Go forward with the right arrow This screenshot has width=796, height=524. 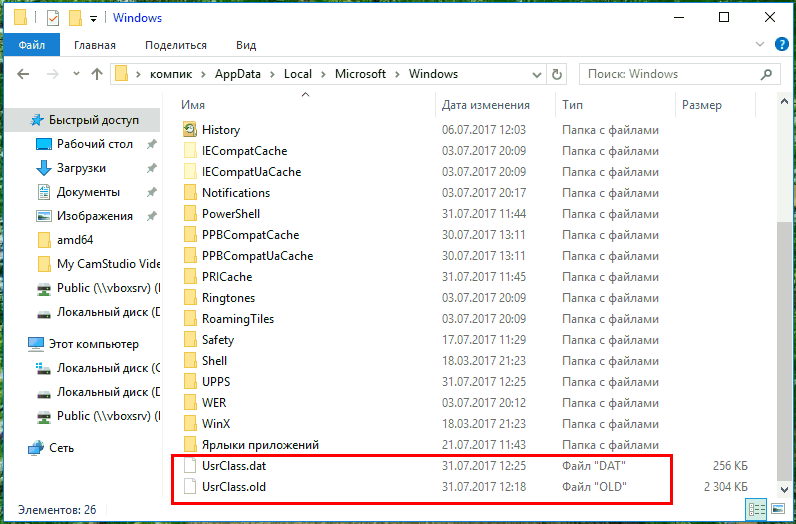pos(52,74)
